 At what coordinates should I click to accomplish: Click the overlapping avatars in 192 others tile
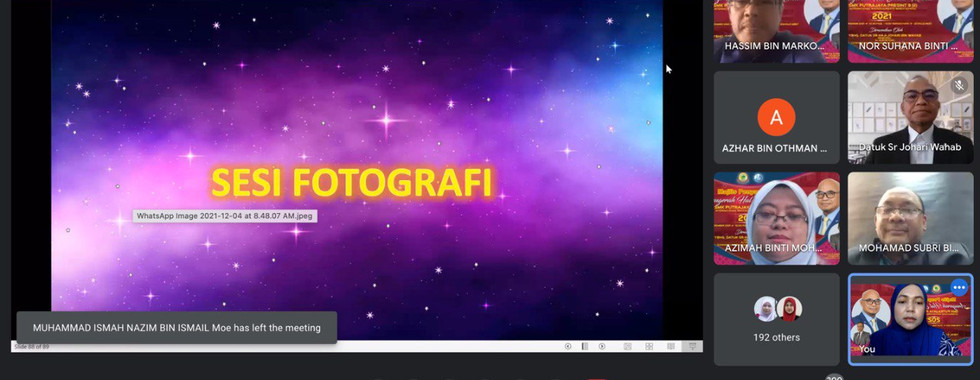point(778,309)
